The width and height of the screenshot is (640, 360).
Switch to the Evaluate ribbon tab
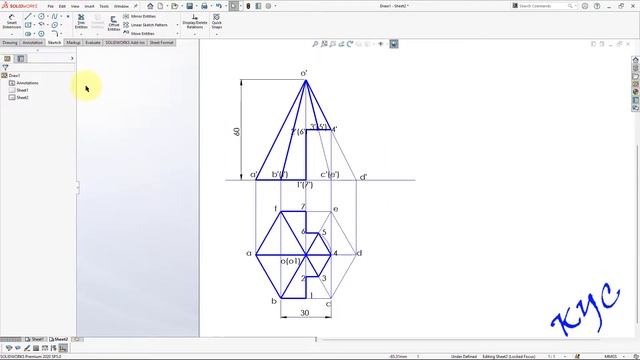tap(93, 42)
